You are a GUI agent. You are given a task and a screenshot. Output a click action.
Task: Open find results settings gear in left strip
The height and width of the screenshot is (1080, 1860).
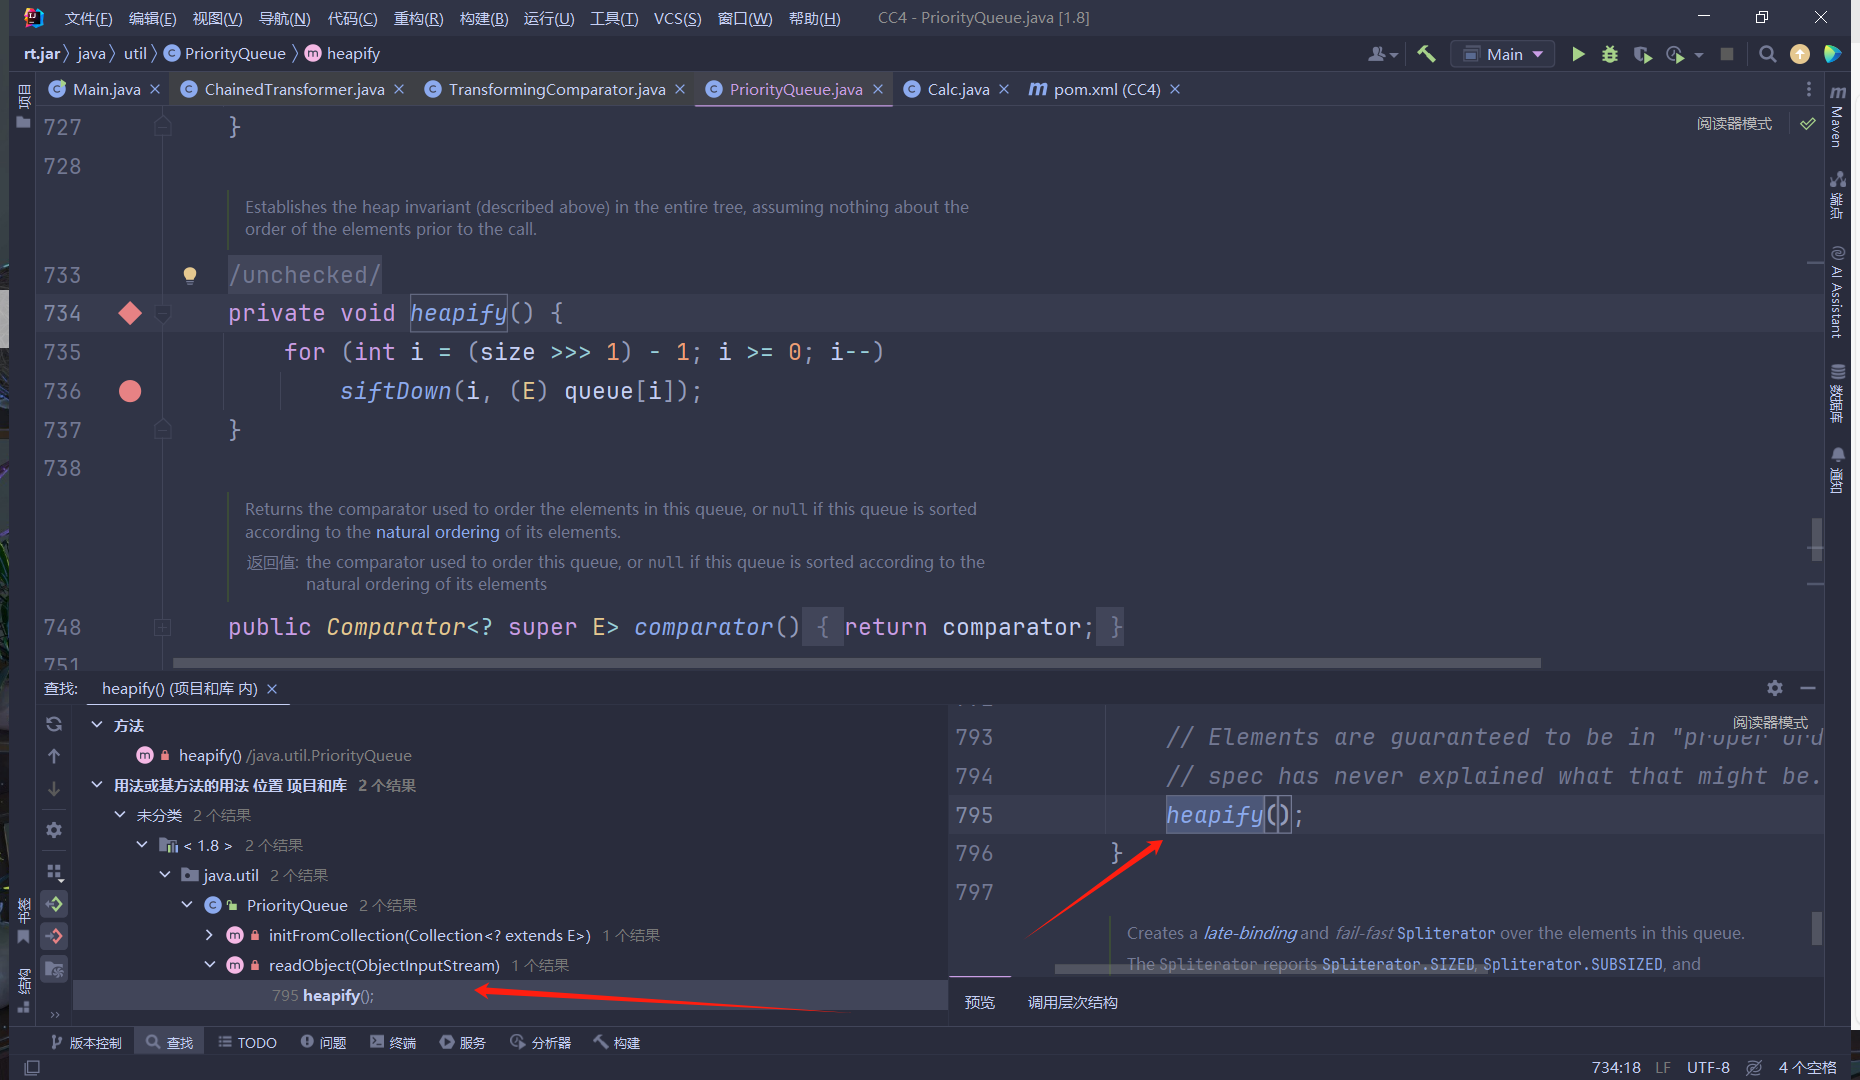(54, 830)
